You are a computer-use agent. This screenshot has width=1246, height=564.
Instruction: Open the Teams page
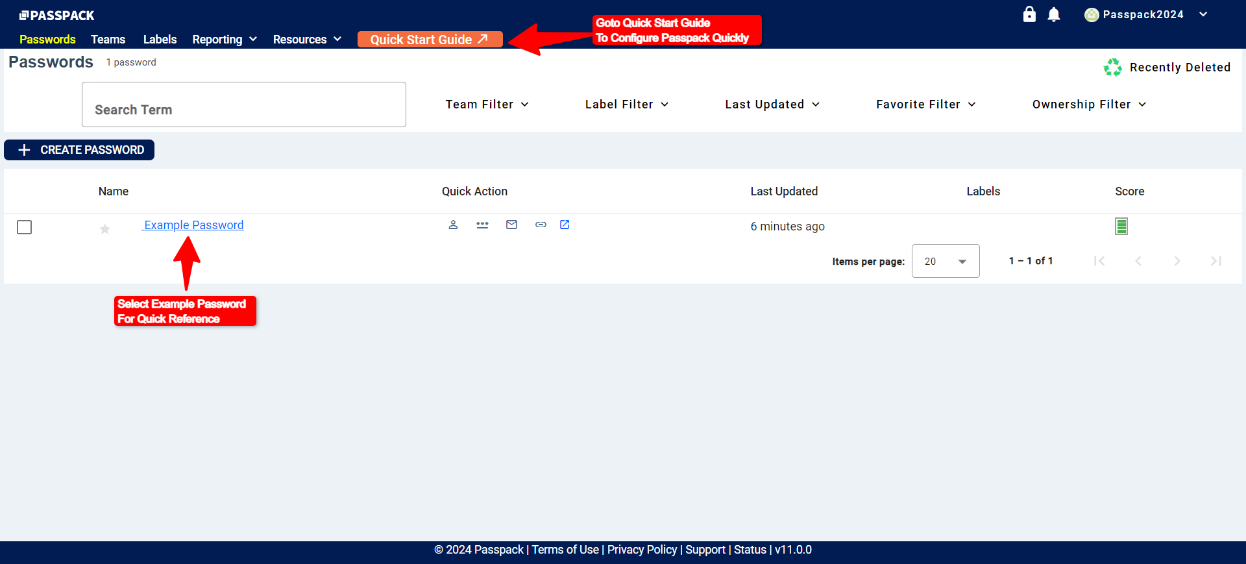(108, 39)
